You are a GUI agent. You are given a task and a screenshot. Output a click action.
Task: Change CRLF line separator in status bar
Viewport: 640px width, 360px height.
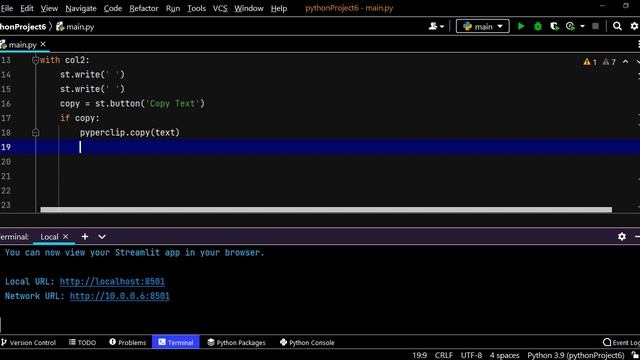click(x=444, y=356)
